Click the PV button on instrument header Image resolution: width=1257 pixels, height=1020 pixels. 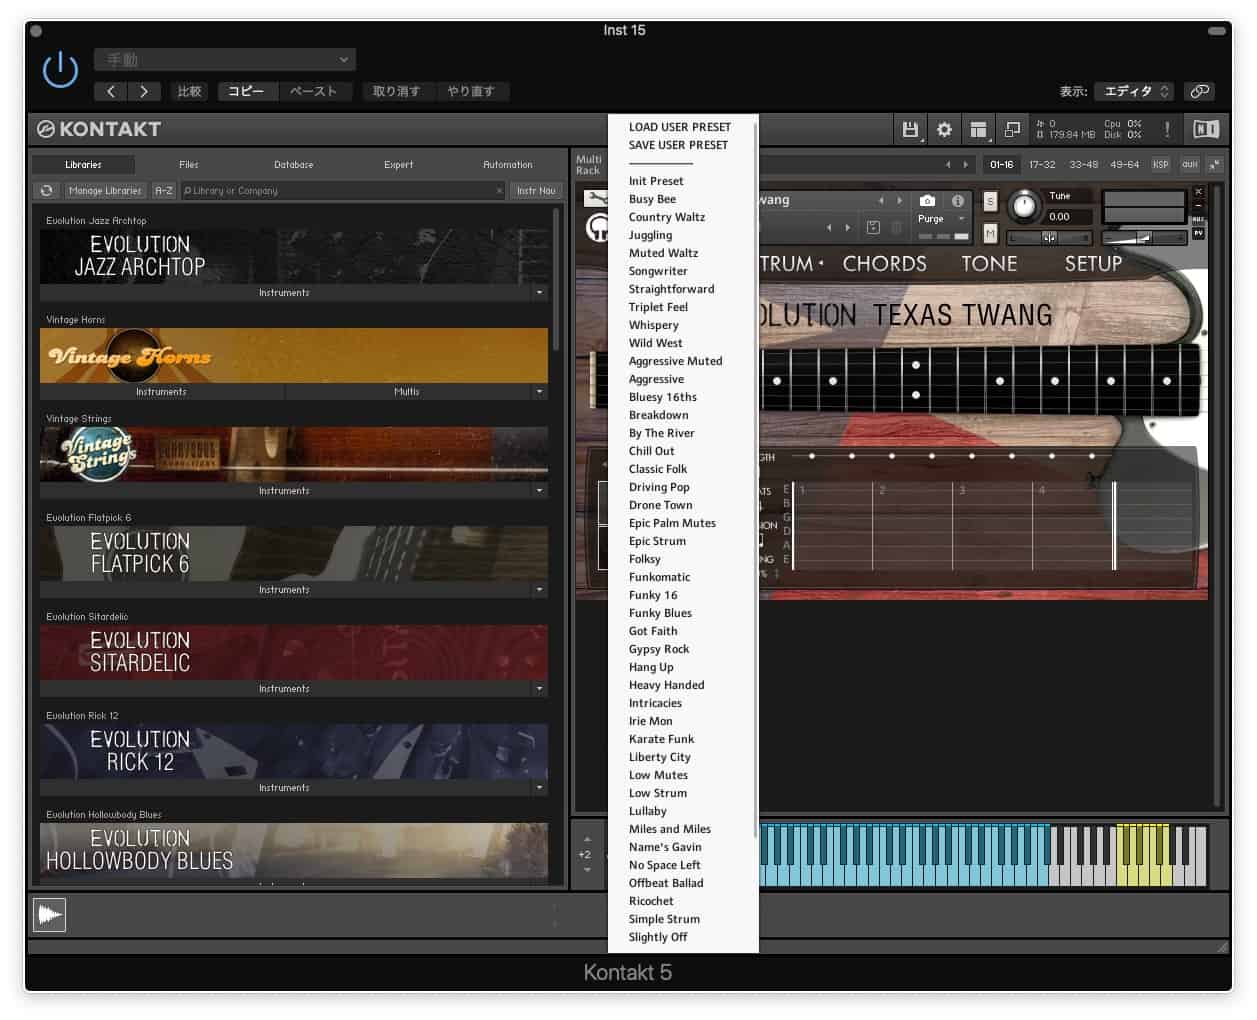pyautogui.click(x=1198, y=233)
